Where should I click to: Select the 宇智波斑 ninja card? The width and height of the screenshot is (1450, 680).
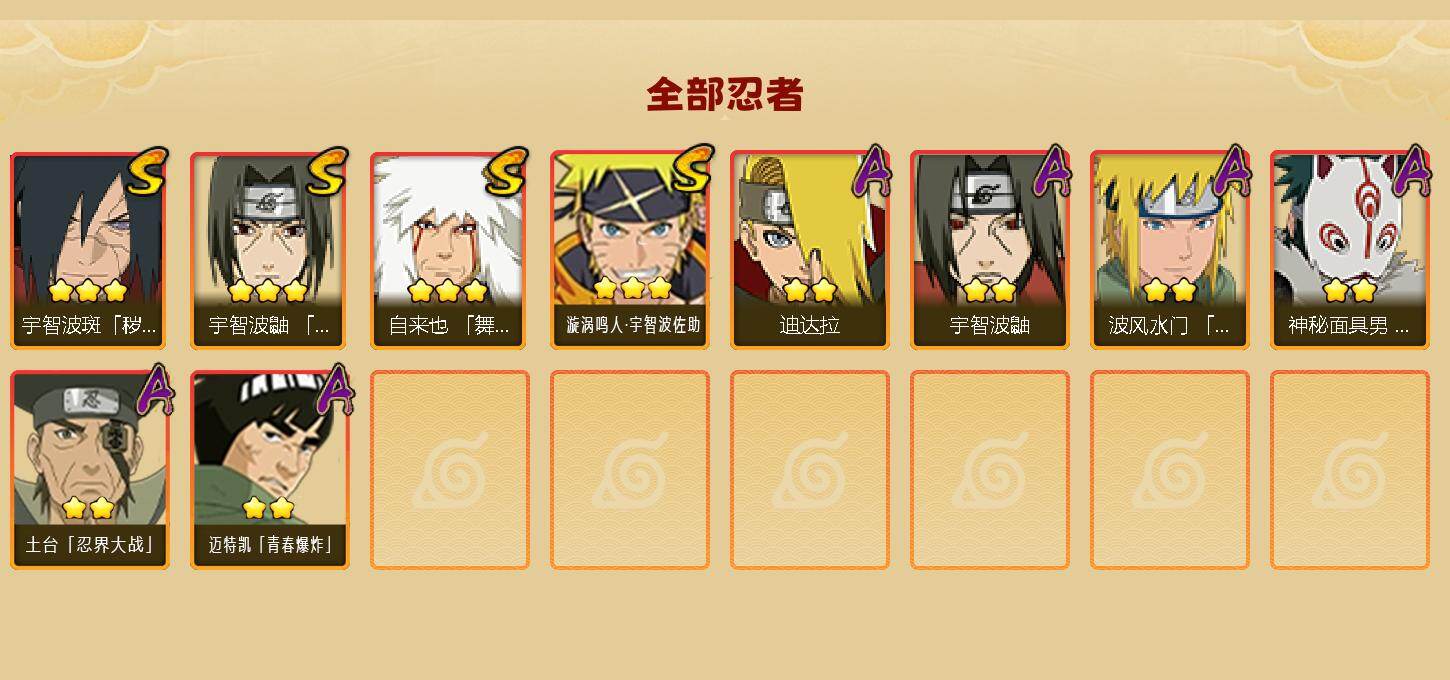coord(88,250)
